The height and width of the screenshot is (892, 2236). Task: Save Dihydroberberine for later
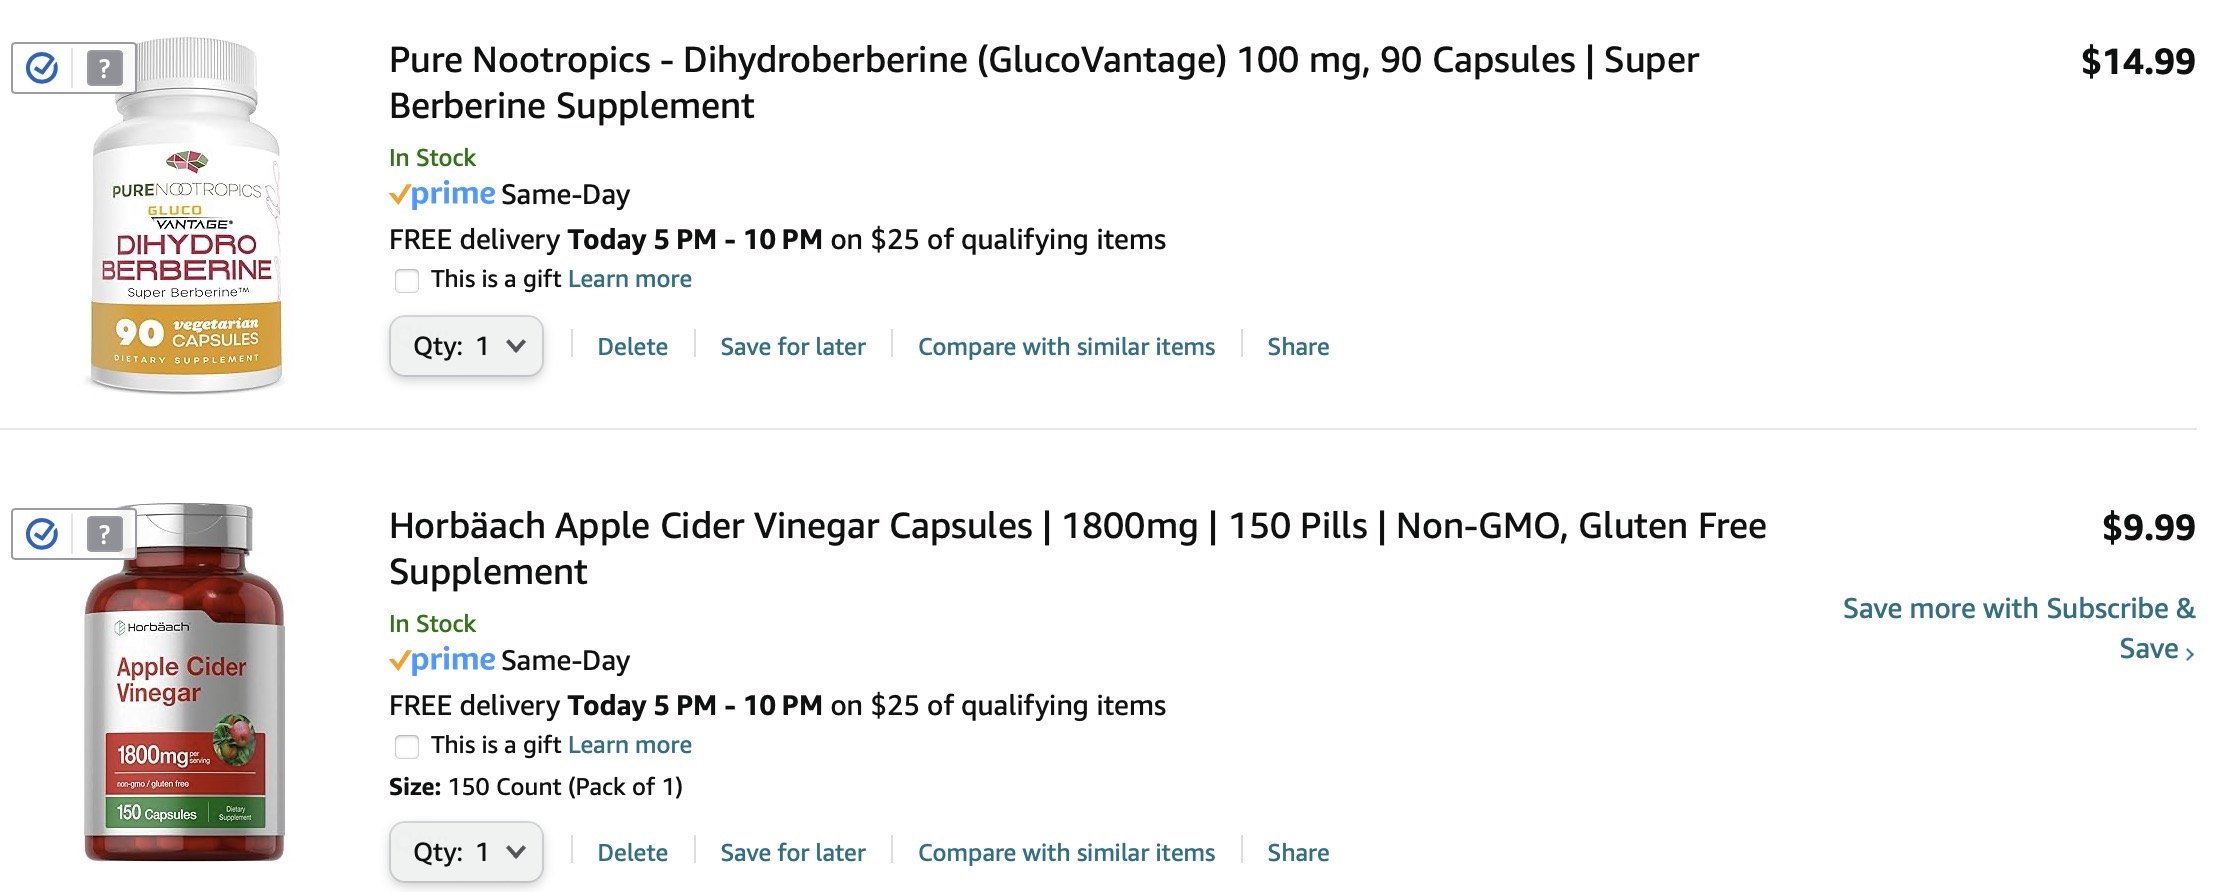[x=793, y=347]
